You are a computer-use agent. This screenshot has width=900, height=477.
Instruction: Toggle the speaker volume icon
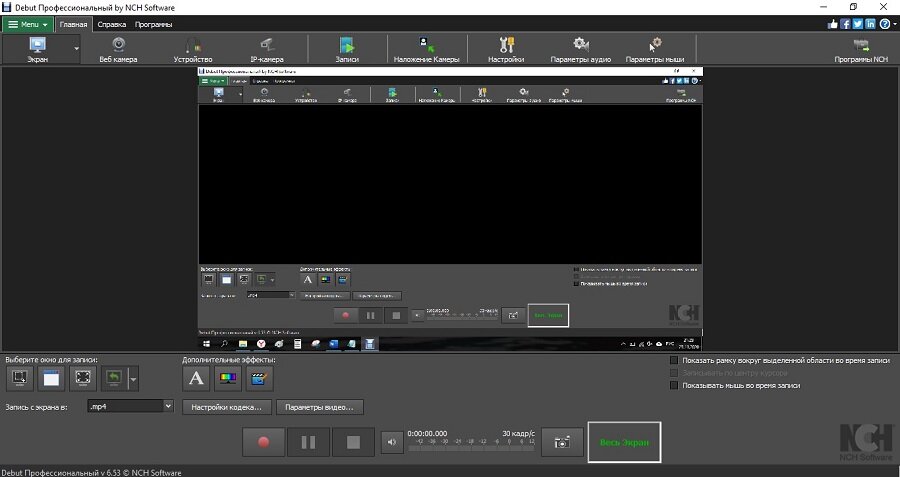pyautogui.click(x=392, y=442)
